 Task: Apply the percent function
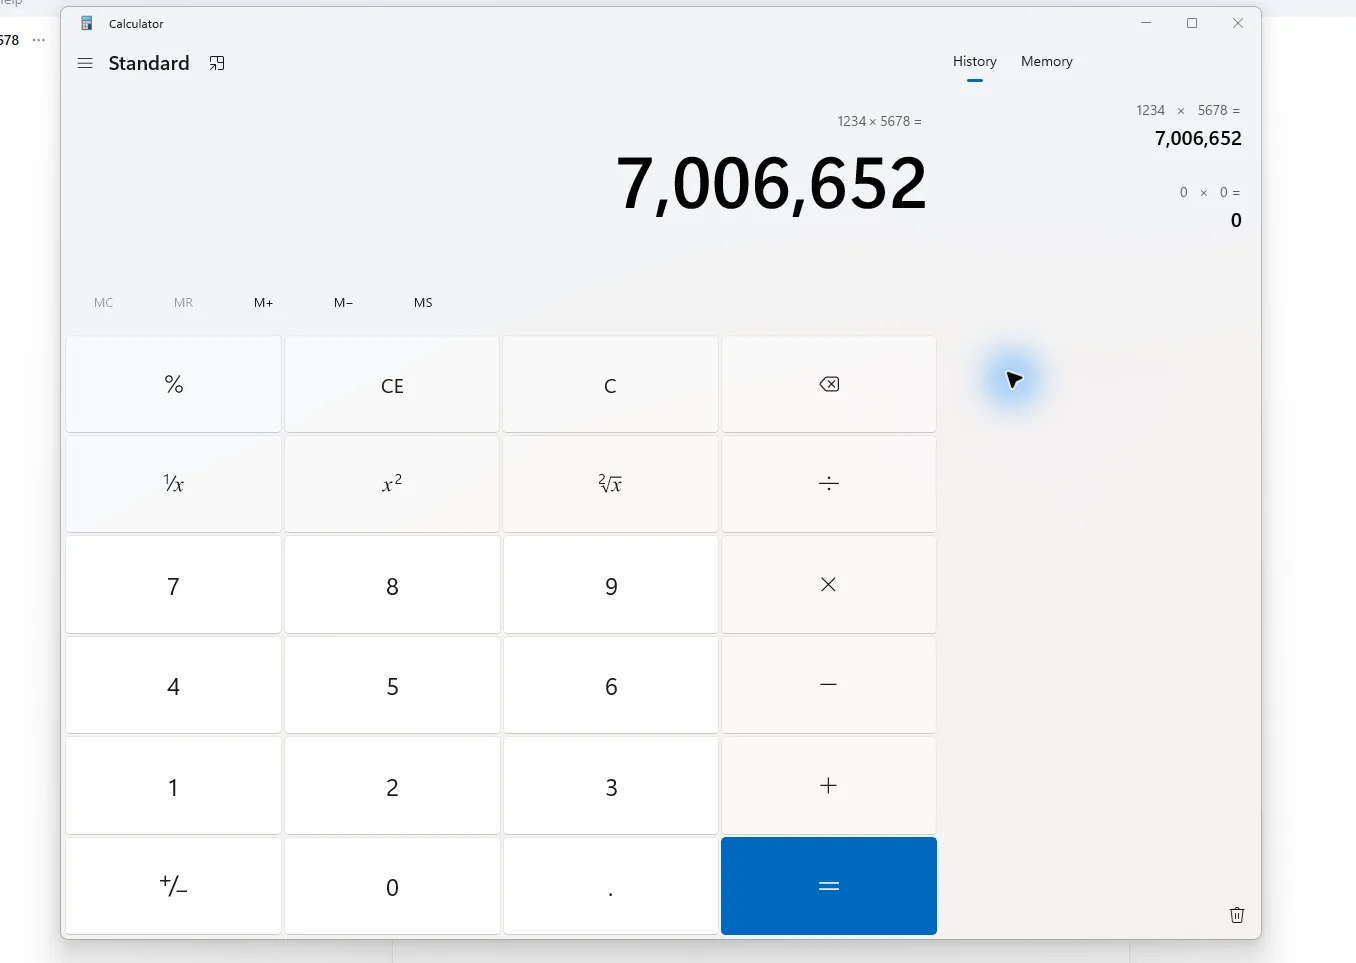(x=174, y=384)
